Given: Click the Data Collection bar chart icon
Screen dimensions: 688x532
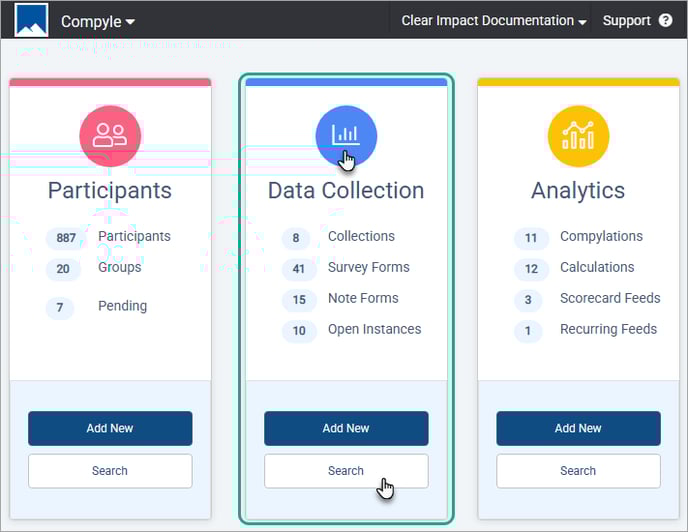Looking at the screenshot, I should point(346,136).
